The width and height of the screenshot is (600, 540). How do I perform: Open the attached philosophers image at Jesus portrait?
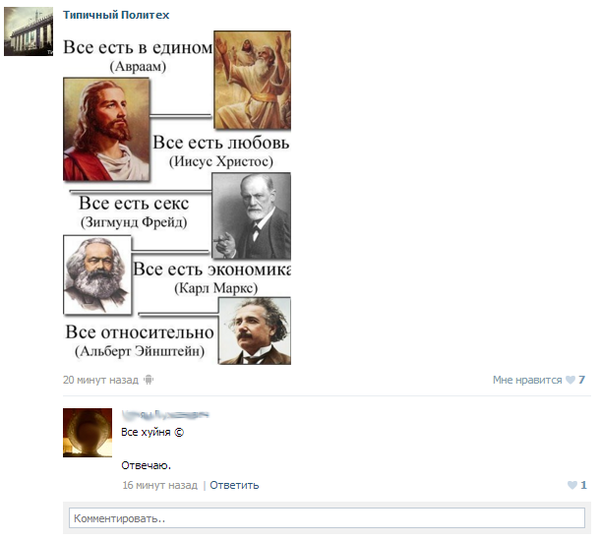pyautogui.click(x=106, y=129)
